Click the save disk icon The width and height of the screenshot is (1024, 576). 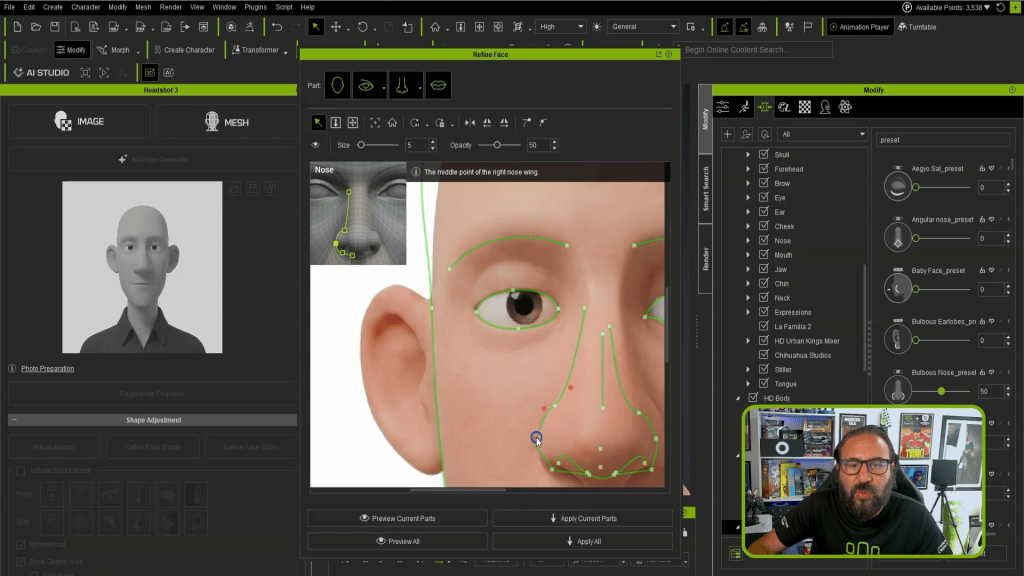(x=55, y=27)
